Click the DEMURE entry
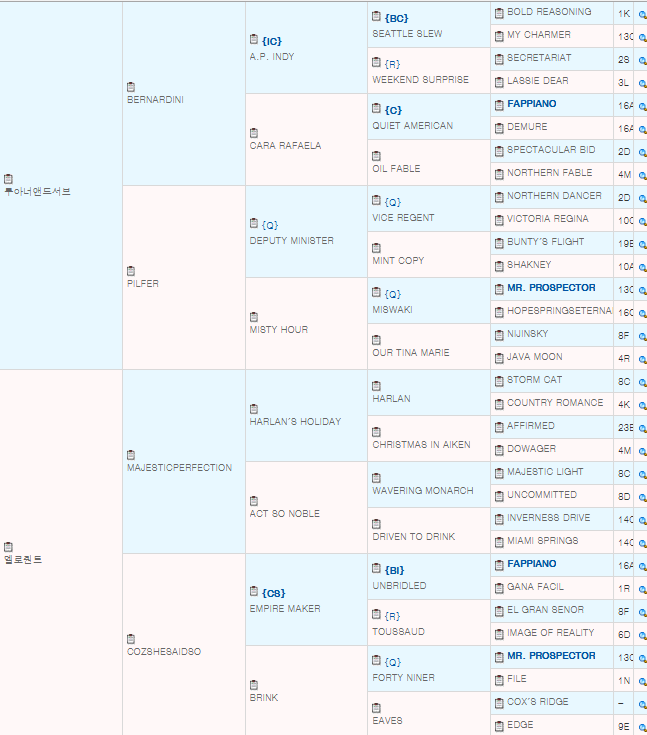 click(527, 127)
